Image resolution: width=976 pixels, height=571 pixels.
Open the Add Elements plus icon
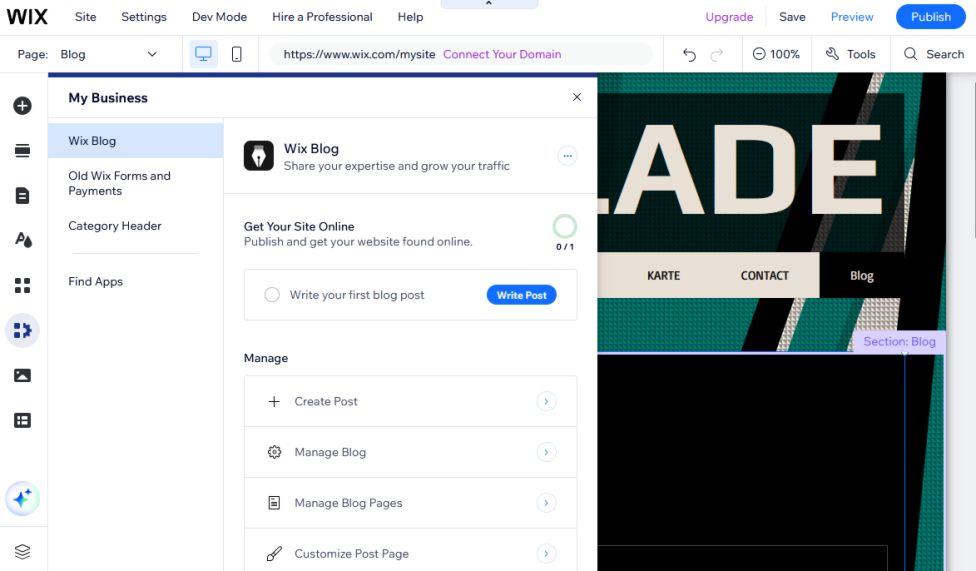click(22, 105)
